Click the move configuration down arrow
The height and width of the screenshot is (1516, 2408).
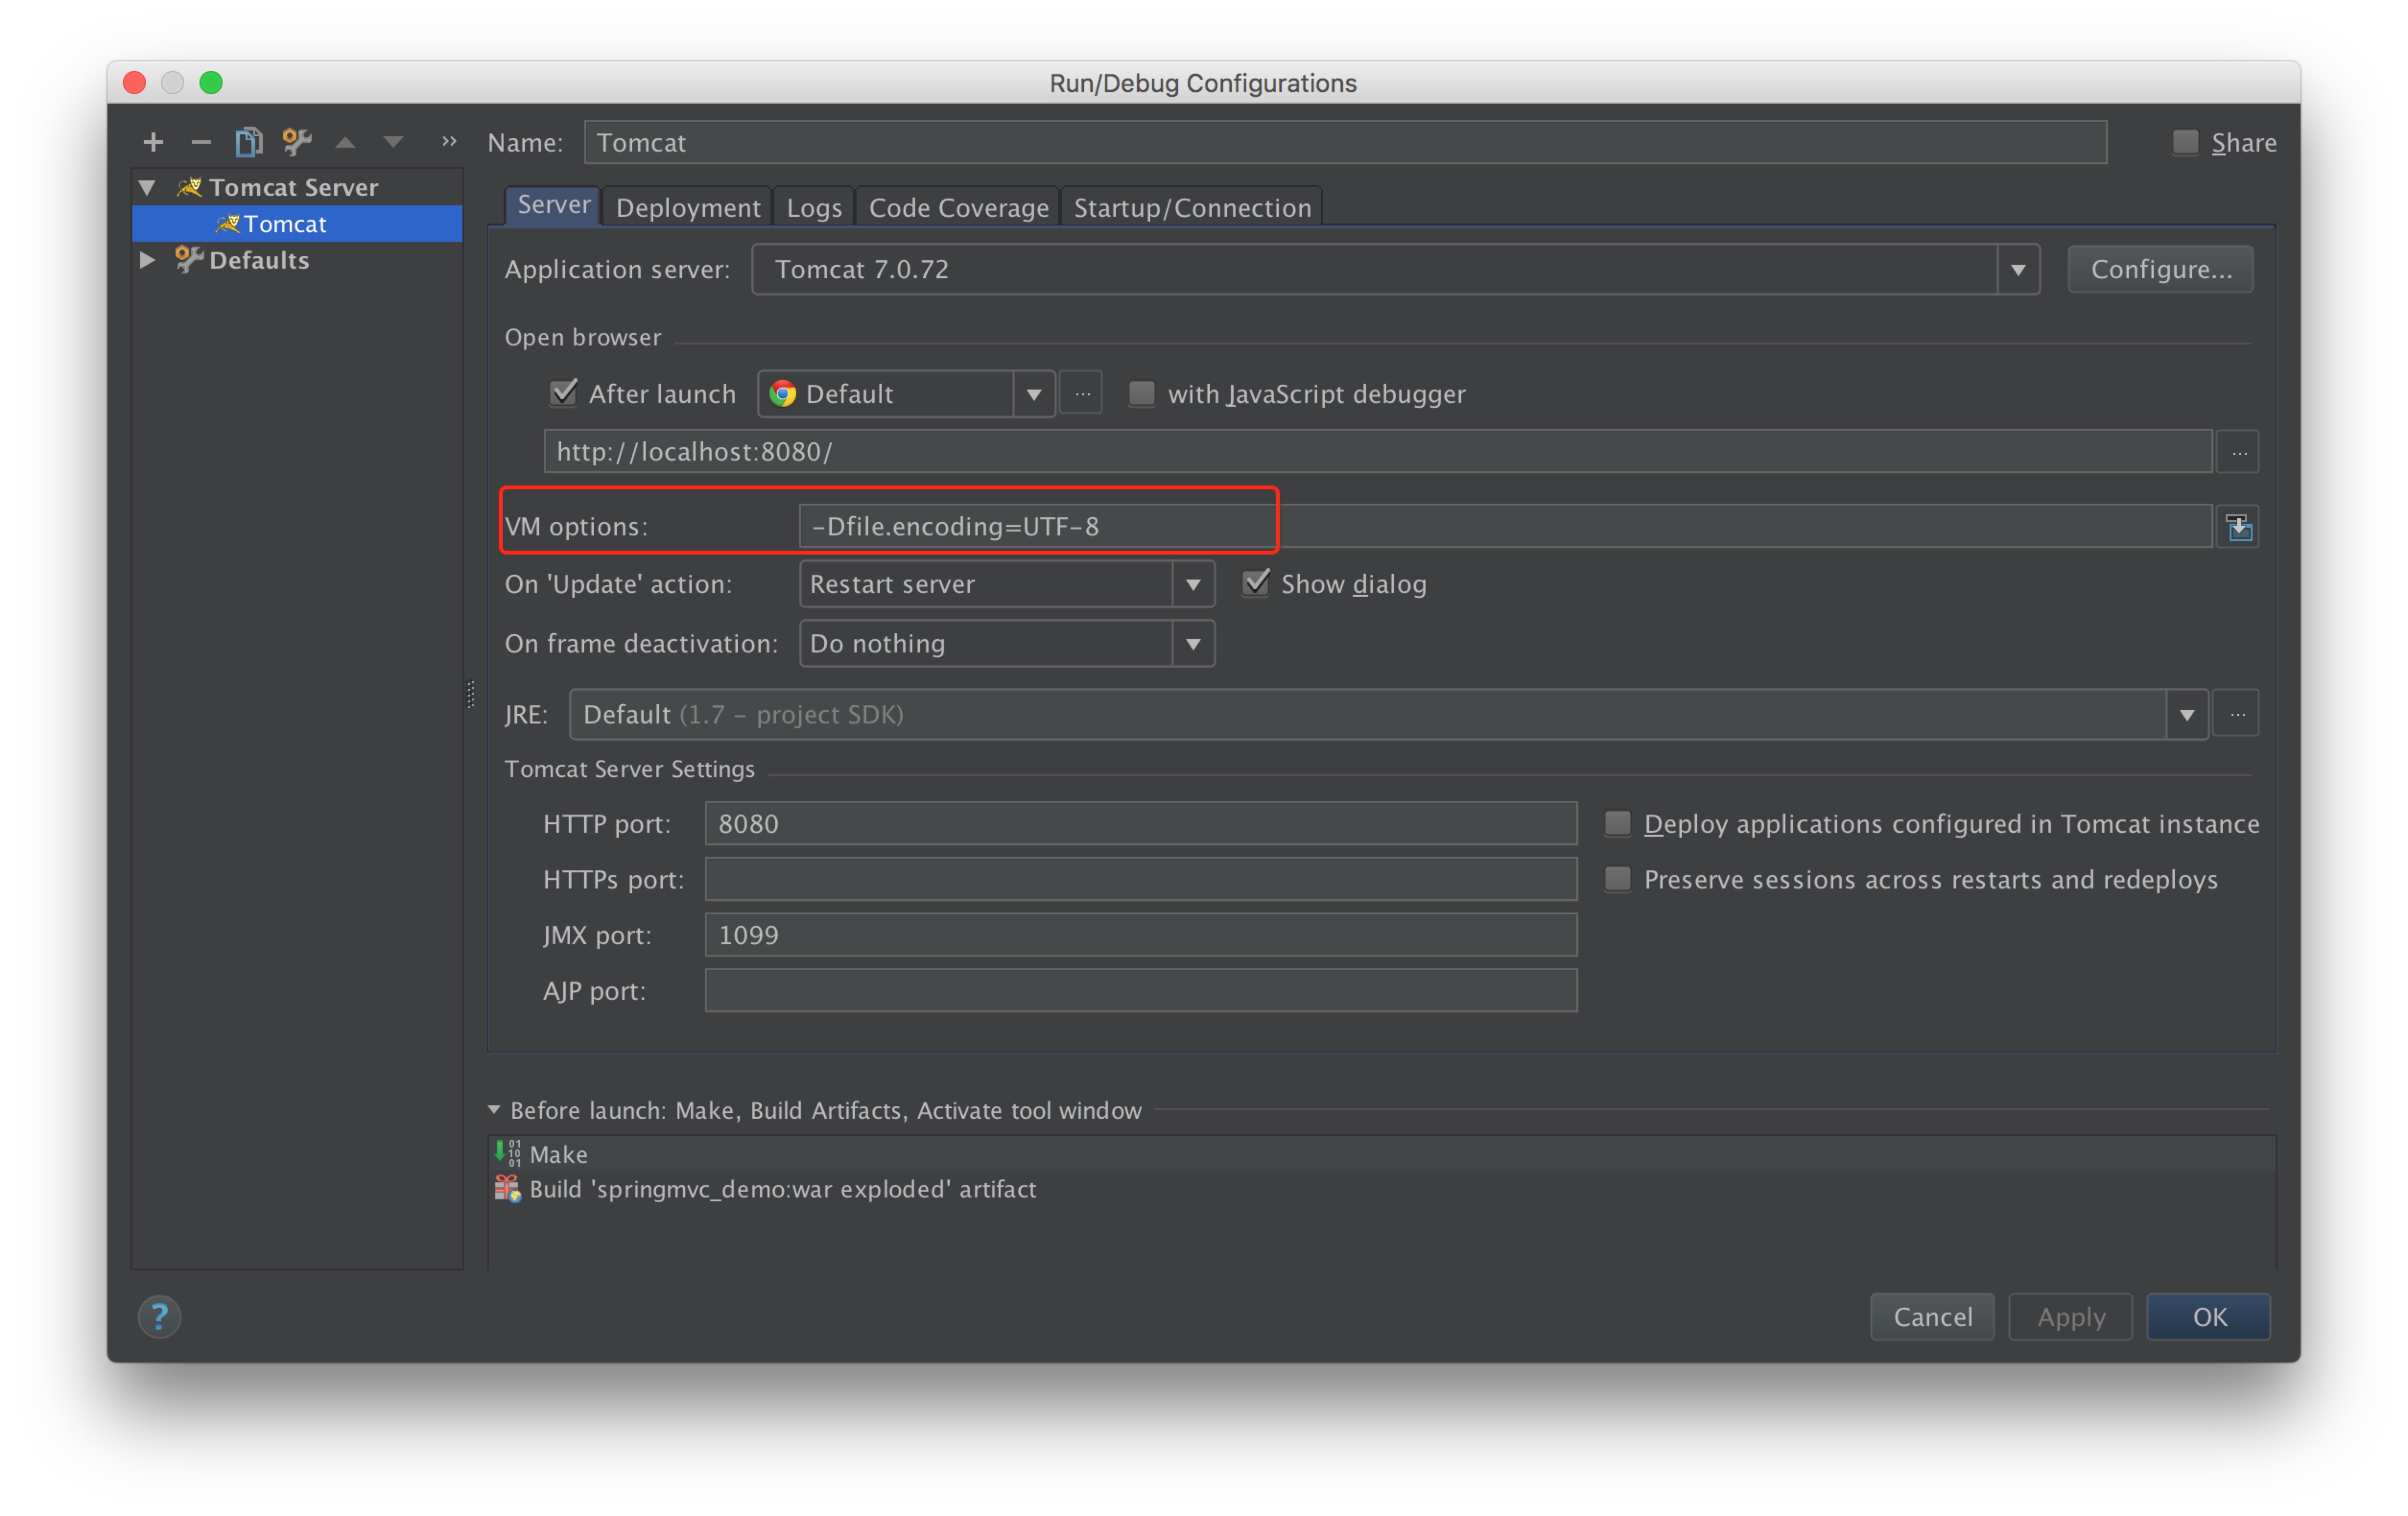point(393,142)
